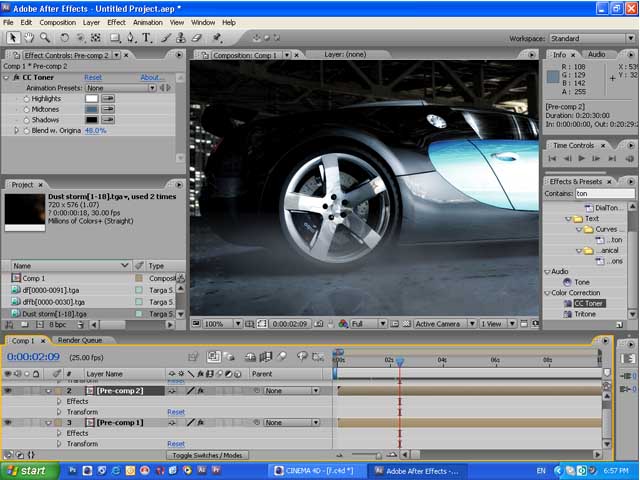
Task: Pick Midtones color with eyedropper
Action: [108, 109]
